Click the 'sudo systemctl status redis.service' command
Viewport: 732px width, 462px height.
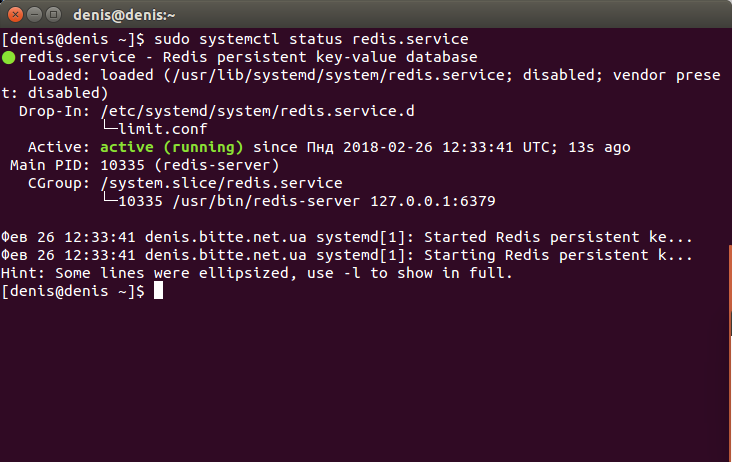click(311, 39)
